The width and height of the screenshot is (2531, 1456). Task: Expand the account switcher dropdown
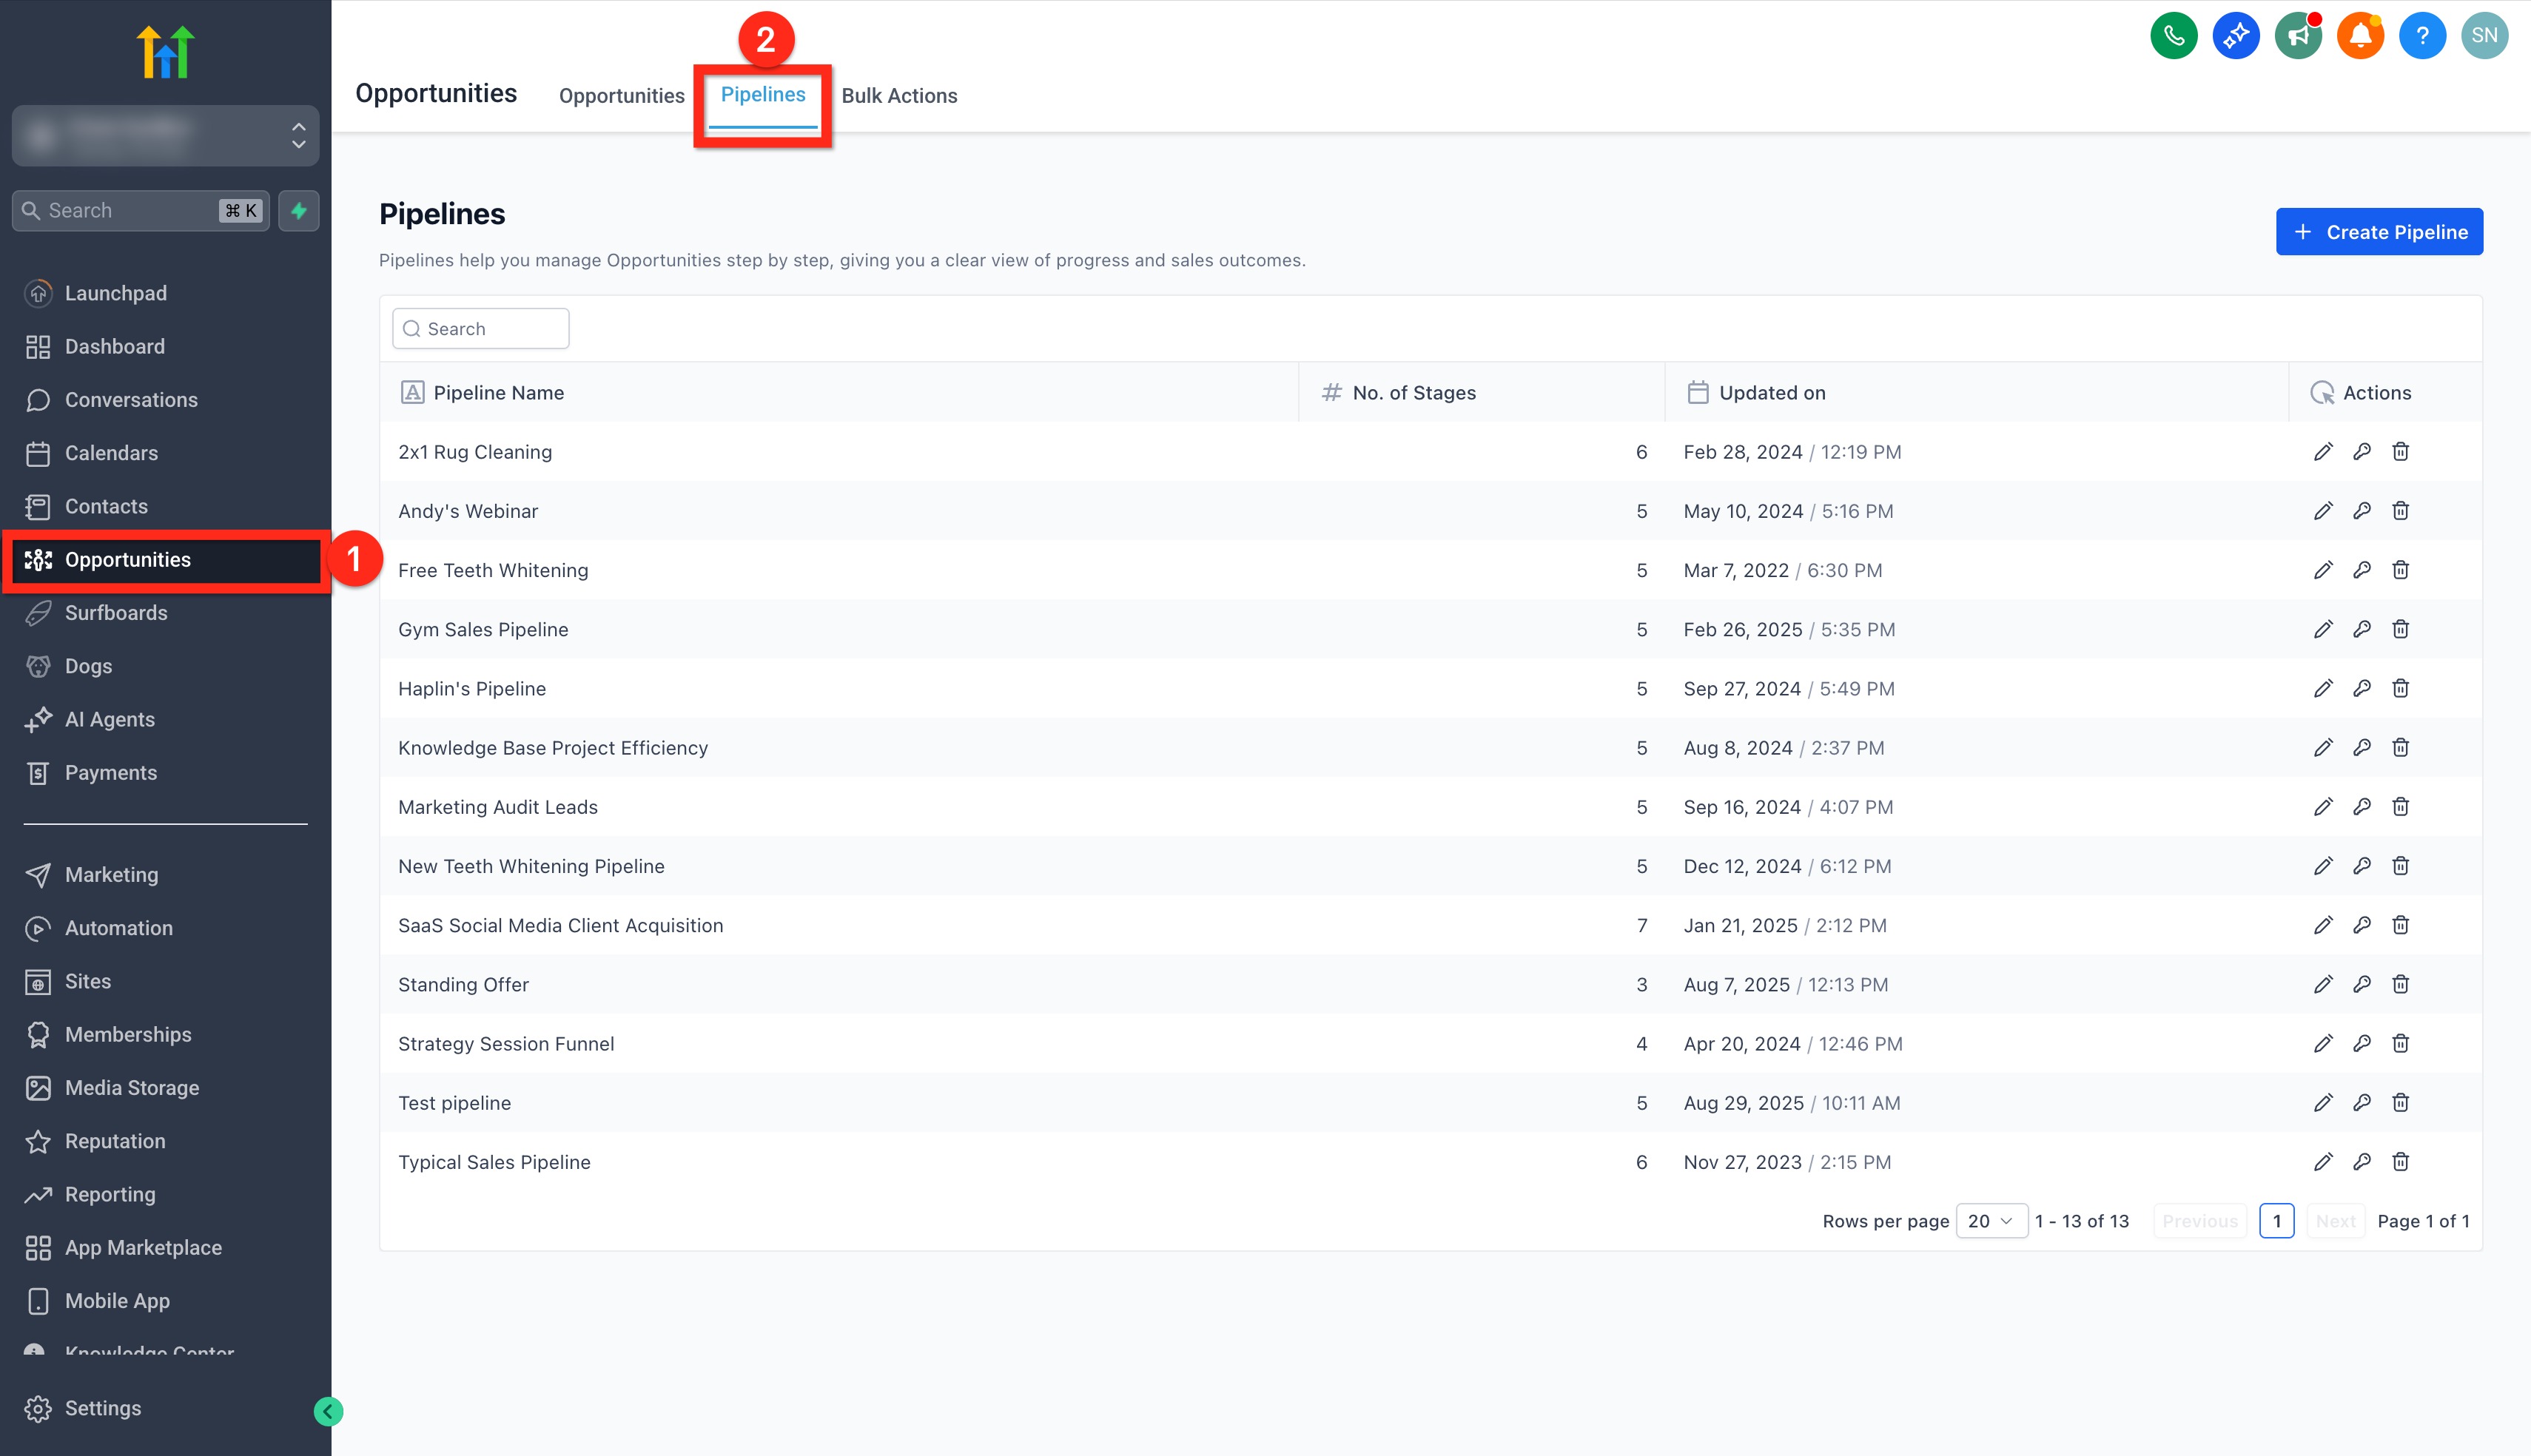pyautogui.click(x=165, y=135)
